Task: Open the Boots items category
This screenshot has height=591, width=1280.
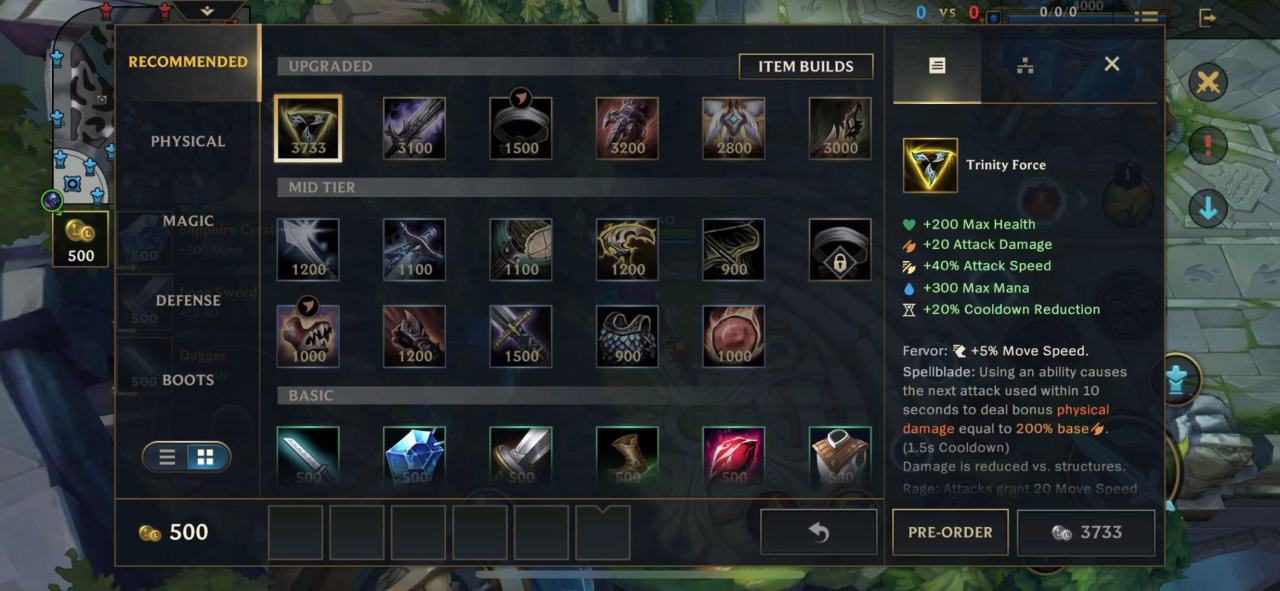Action: point(188,380)
